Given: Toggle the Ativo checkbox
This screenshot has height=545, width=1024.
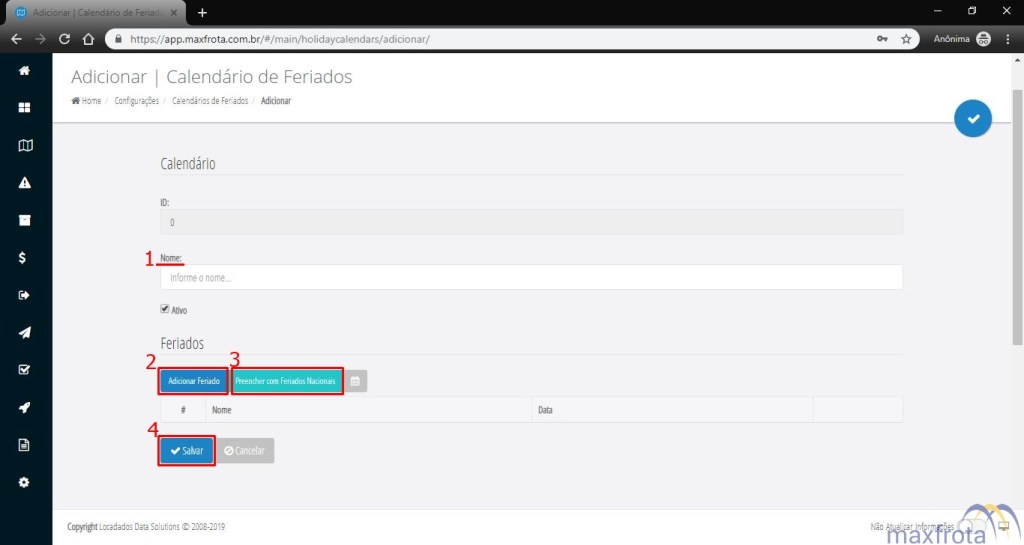Looking at the screenshot, I should (x=165, y=309).
